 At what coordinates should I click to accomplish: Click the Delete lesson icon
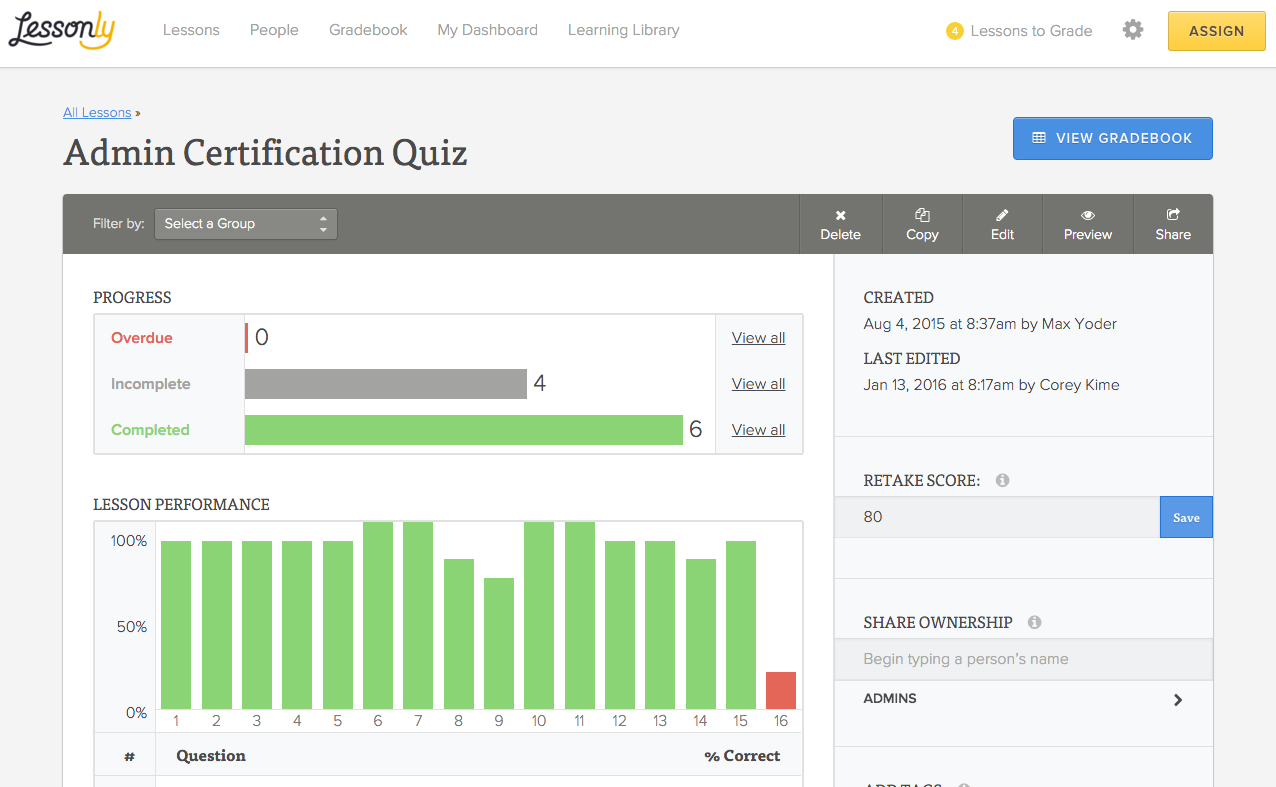pyautogui.click(x=840, y=215)
